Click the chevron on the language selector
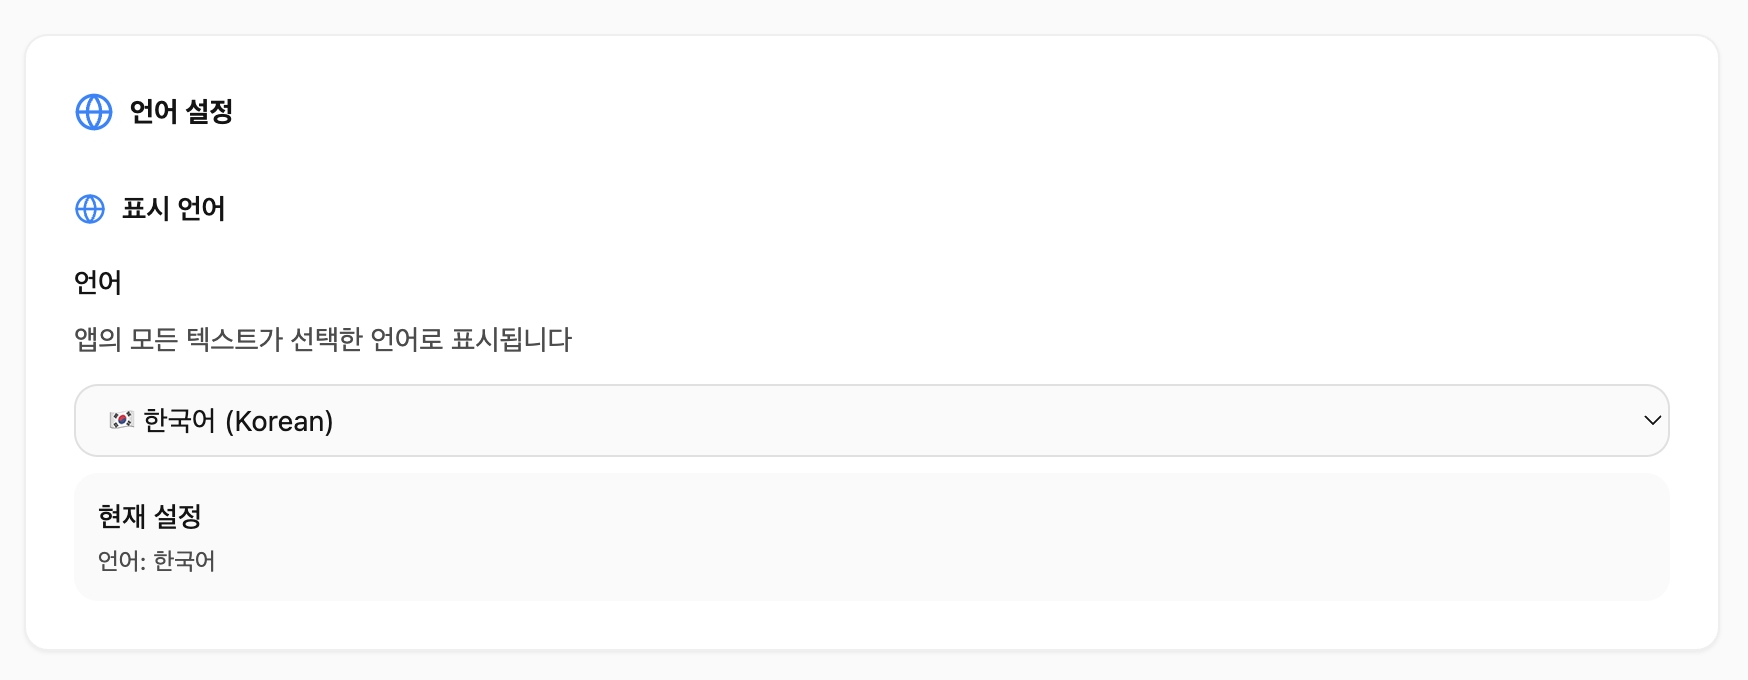 (1655, 420)
